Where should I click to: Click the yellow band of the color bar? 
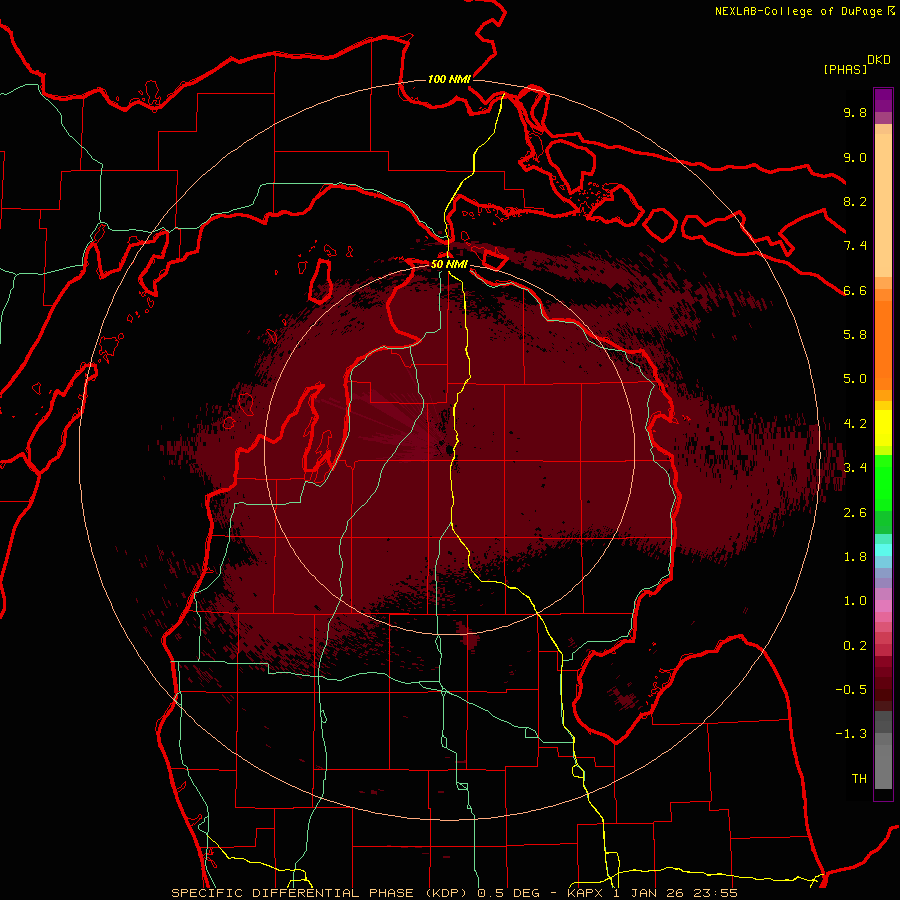click(883, 428)
